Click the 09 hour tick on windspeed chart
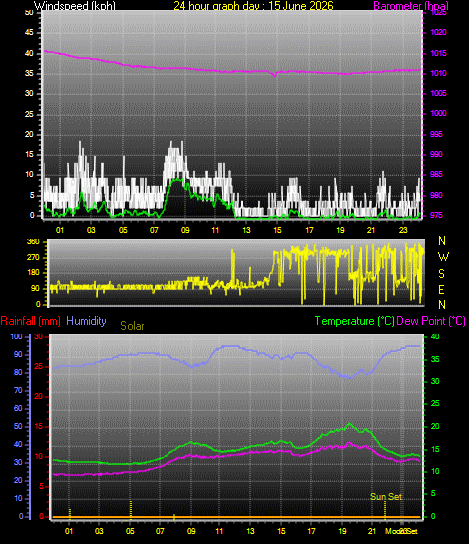469x544 pixels. coord(185,230)
